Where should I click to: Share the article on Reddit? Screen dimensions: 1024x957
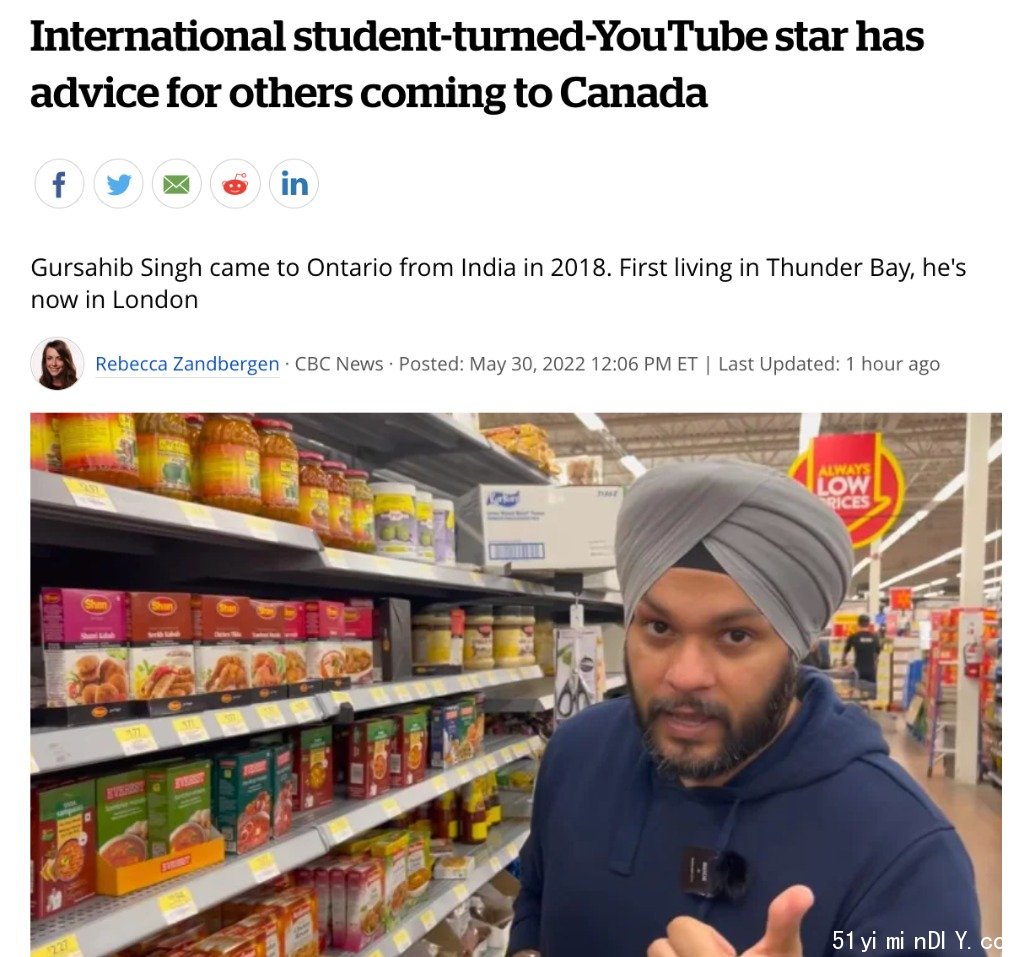tap(235, 184)
